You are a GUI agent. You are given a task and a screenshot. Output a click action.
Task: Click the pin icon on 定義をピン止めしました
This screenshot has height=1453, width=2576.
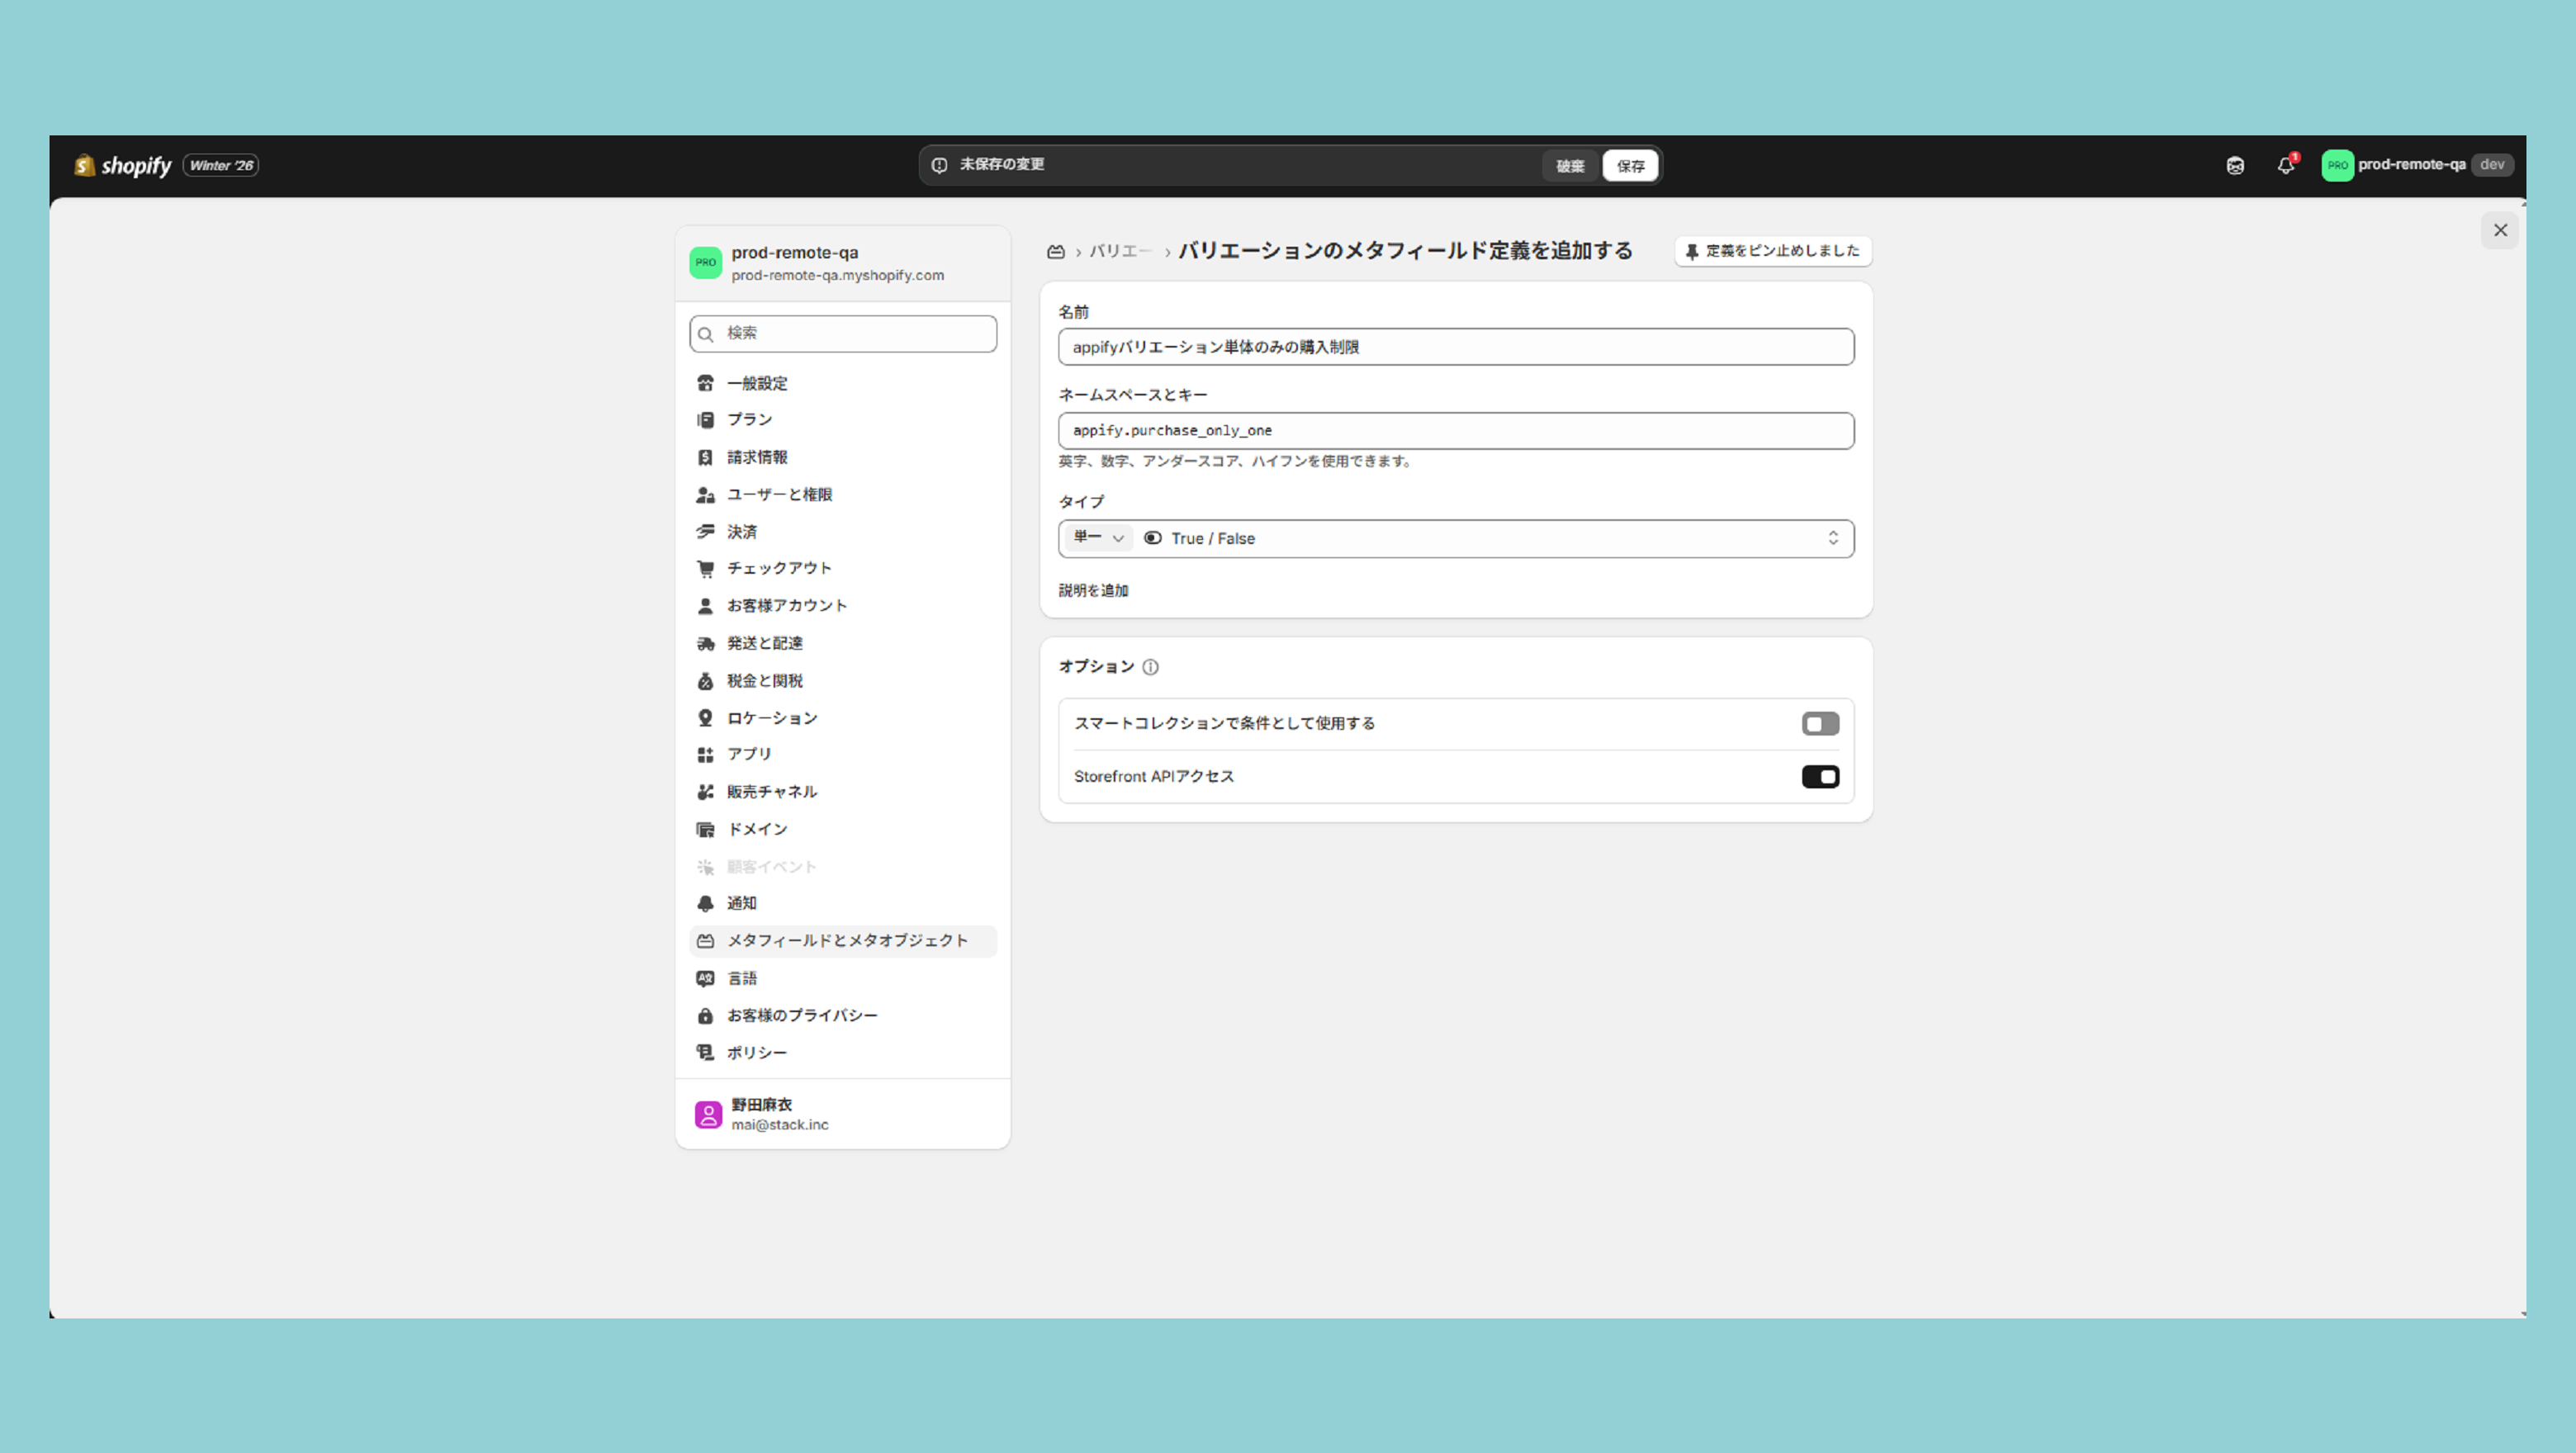(x=1692, y=252)
